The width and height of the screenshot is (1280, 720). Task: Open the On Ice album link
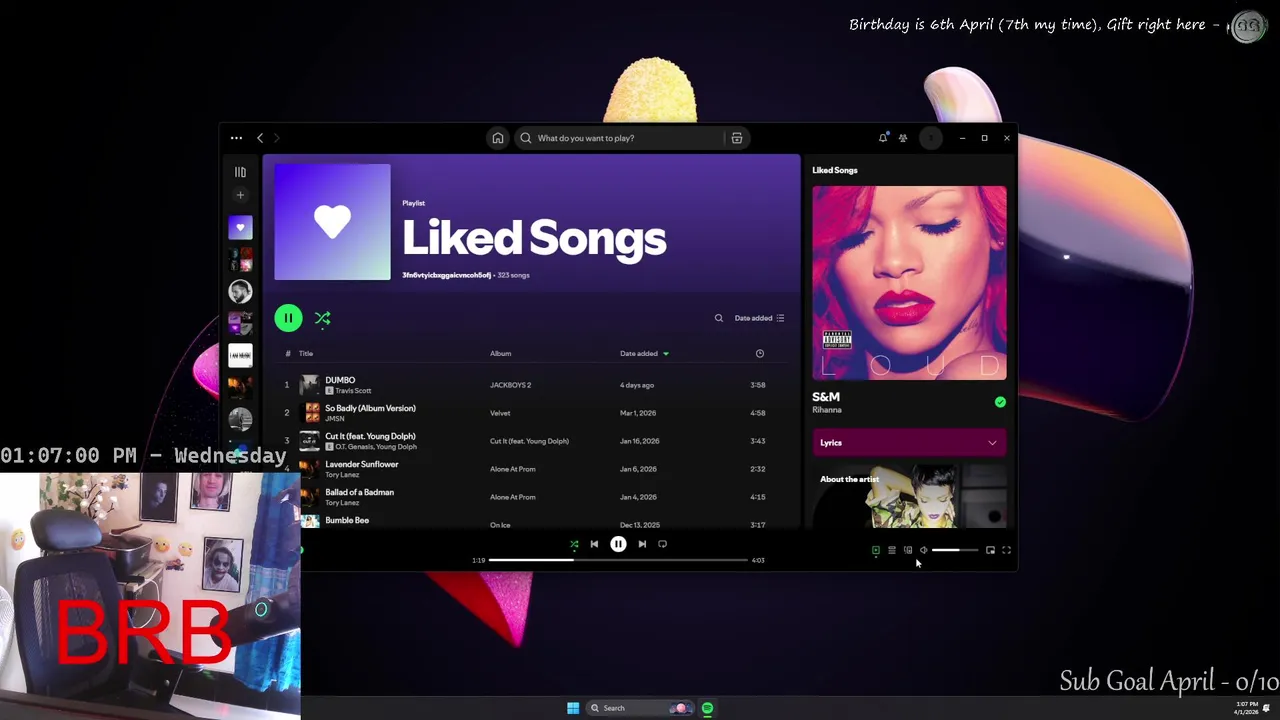(500, 525)
